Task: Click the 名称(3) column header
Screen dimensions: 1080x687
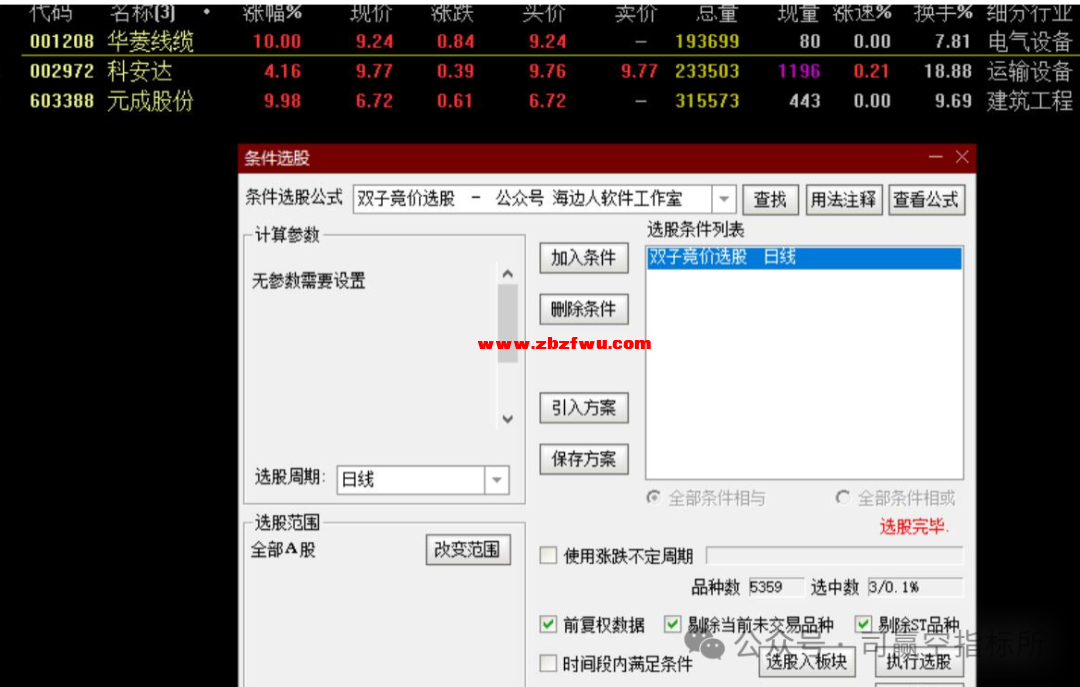Action: tap(143, 12)
